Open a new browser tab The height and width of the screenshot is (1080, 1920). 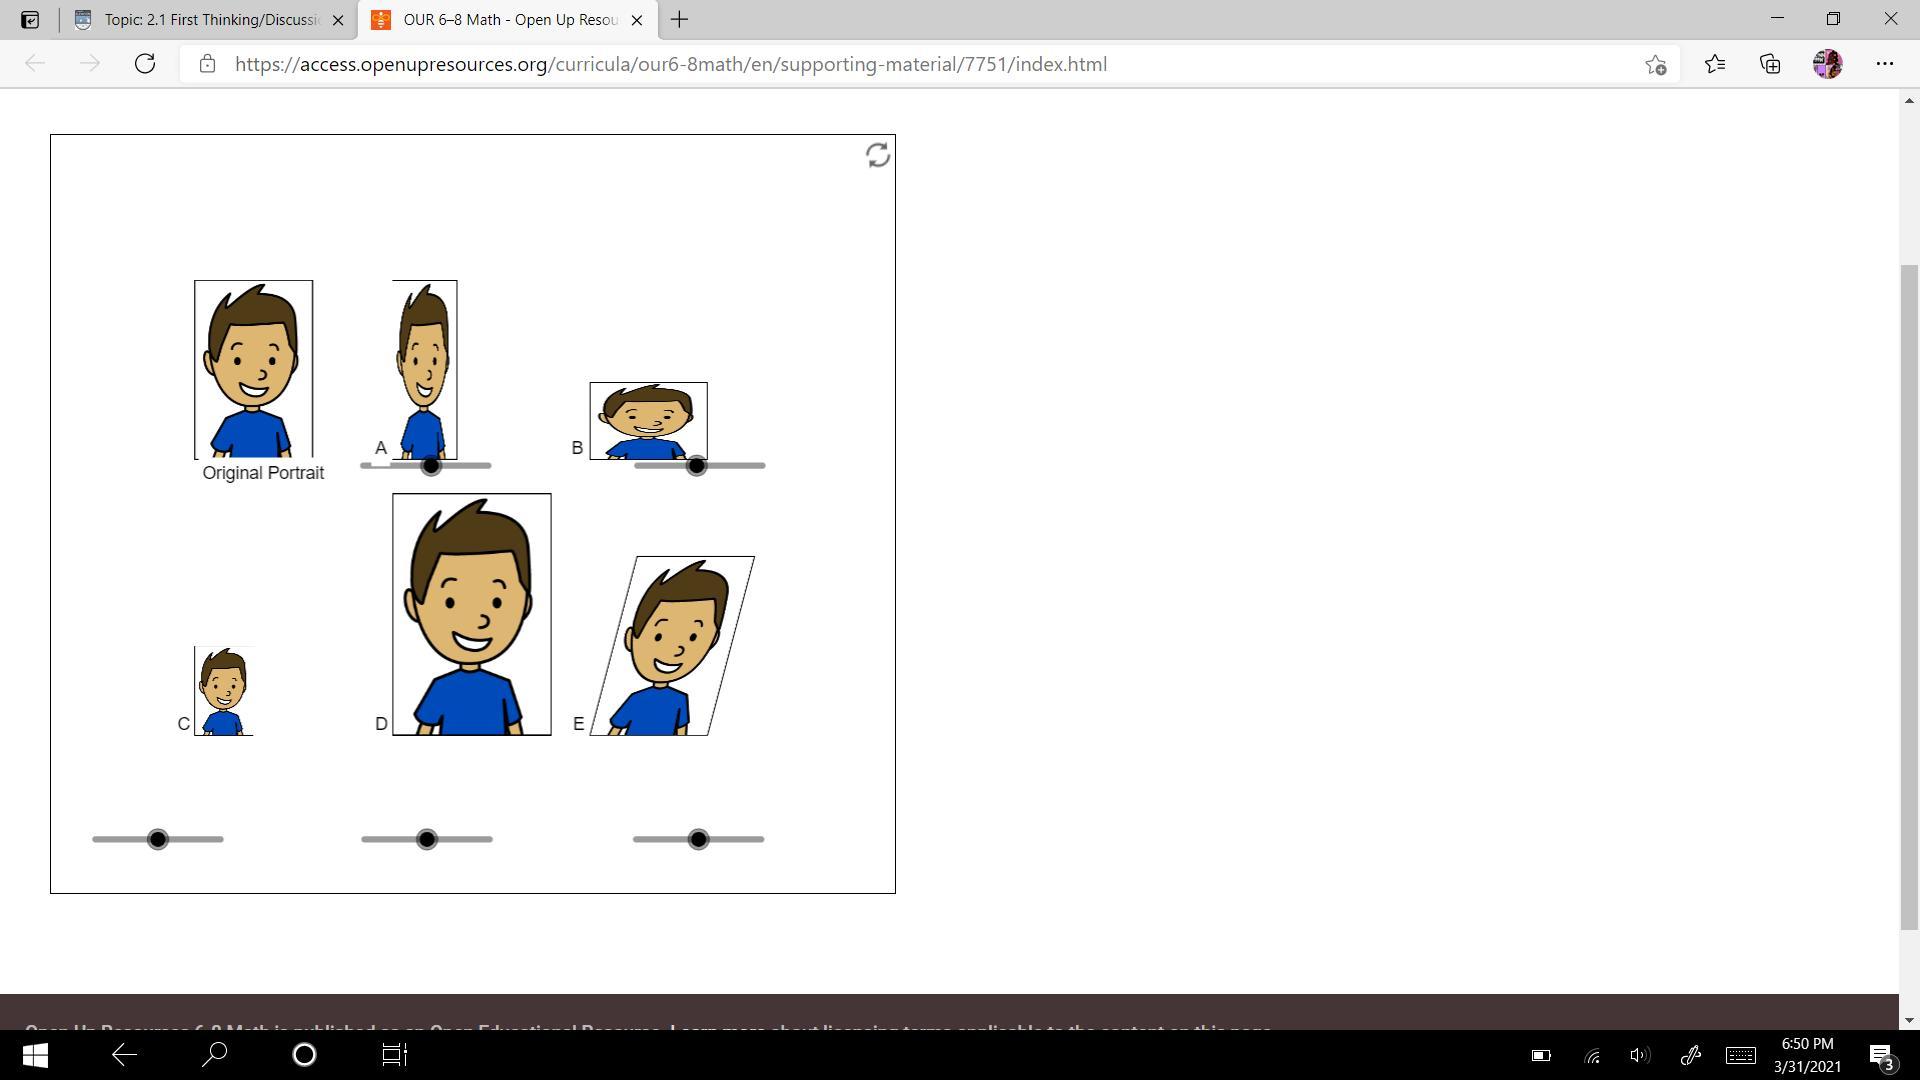point(679,20)
